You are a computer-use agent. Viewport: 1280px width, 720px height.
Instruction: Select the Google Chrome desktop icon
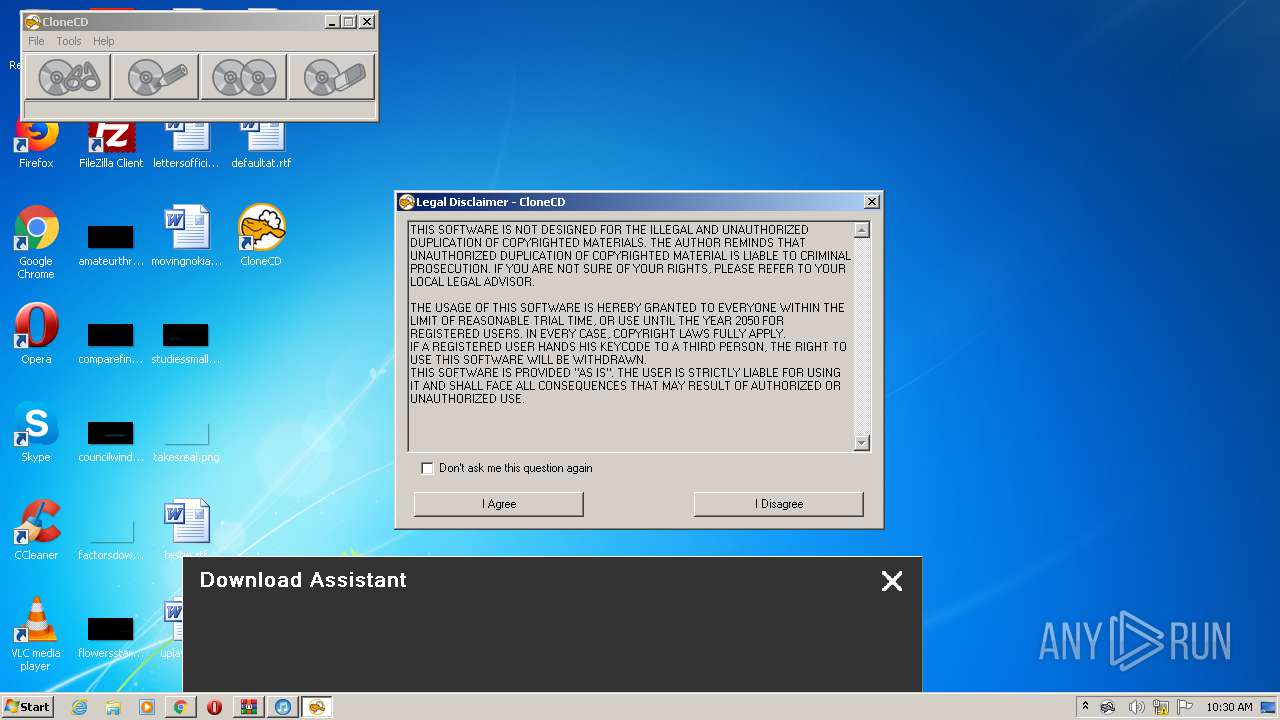pyautogui.click(x=36, y=242)
